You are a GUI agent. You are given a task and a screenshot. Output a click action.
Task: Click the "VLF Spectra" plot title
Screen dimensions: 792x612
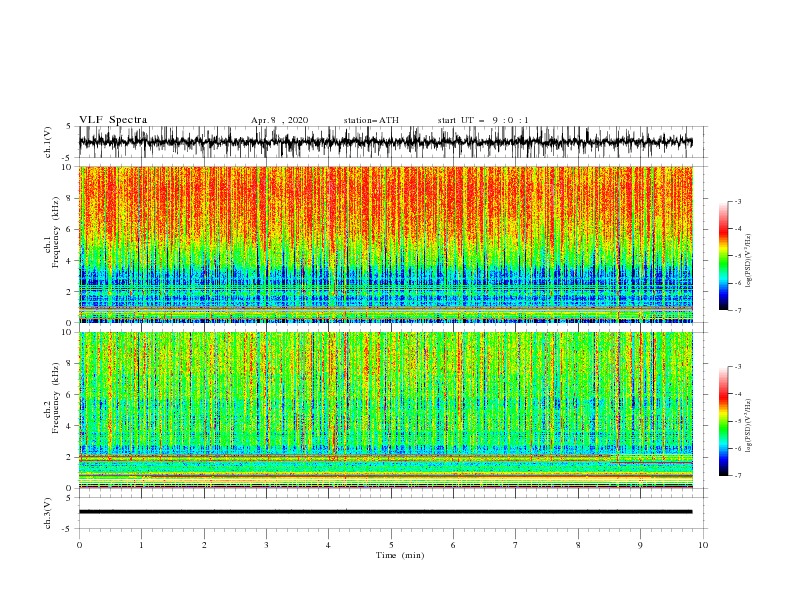pos(113,120)
